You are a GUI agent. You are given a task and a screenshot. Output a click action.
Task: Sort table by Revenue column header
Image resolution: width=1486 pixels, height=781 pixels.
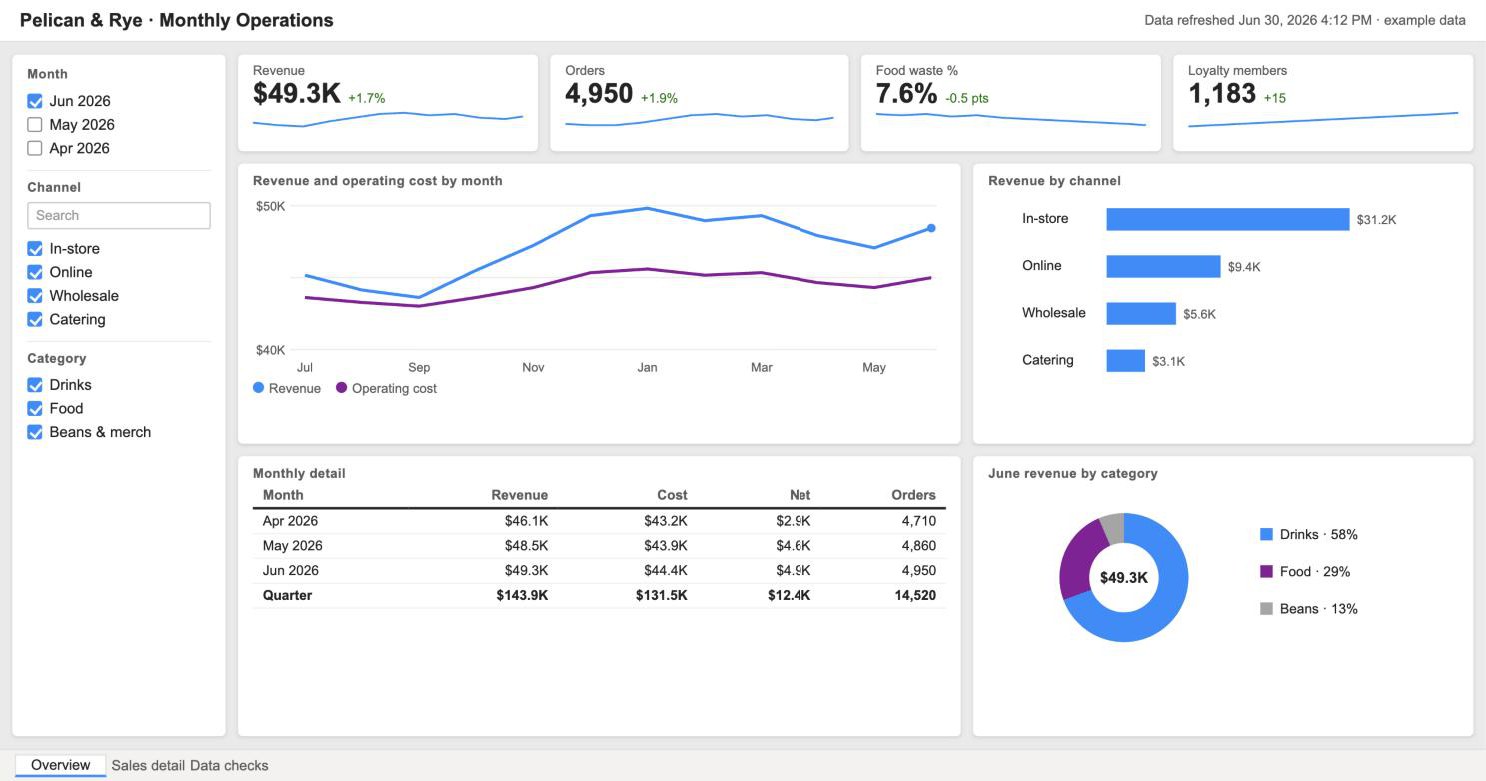(x=520, y=495)
